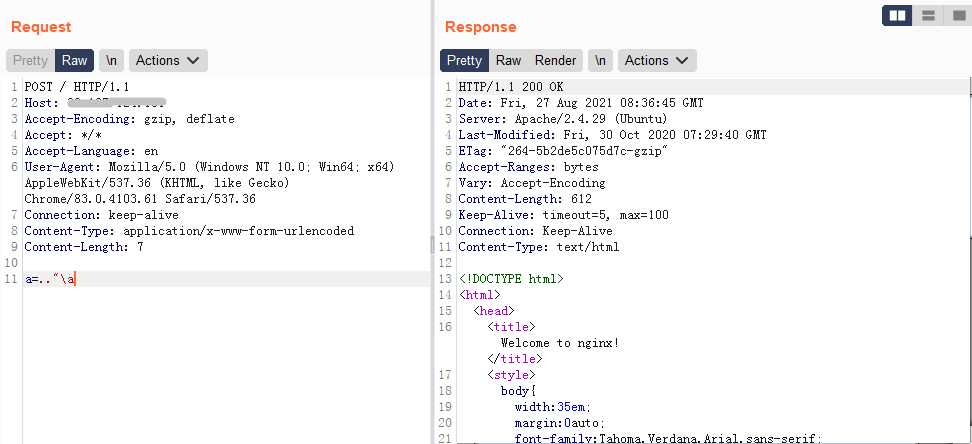Screen dimensions: 972x444
Task: Click Connection: keep-alive request header
Action: tap(102, 215)
